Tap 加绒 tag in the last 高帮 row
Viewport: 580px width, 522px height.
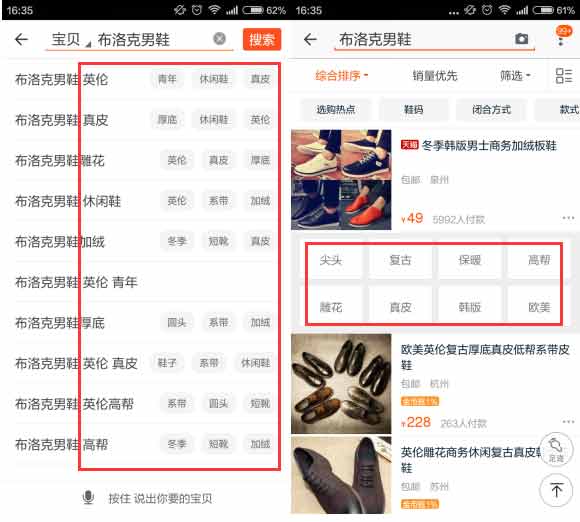(x=260, y=445)
